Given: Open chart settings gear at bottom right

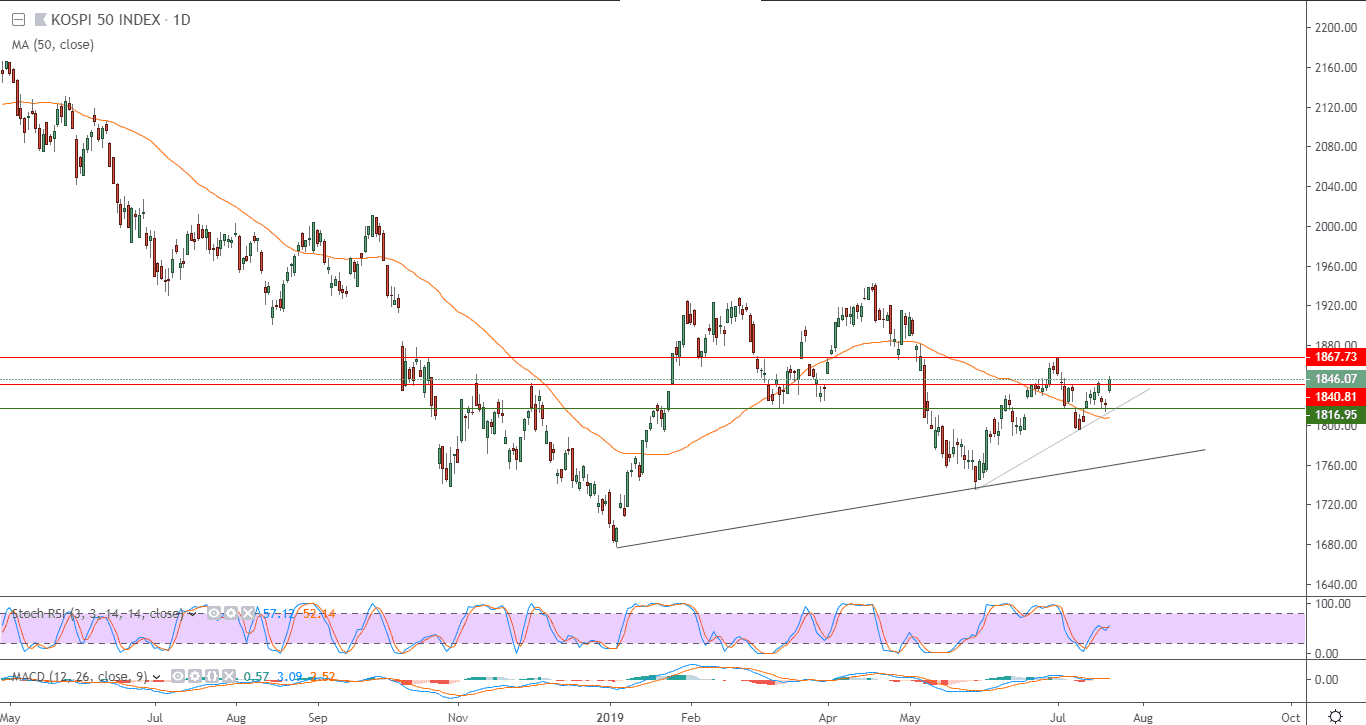Looking at the screenshot, I should point(1336,716).
